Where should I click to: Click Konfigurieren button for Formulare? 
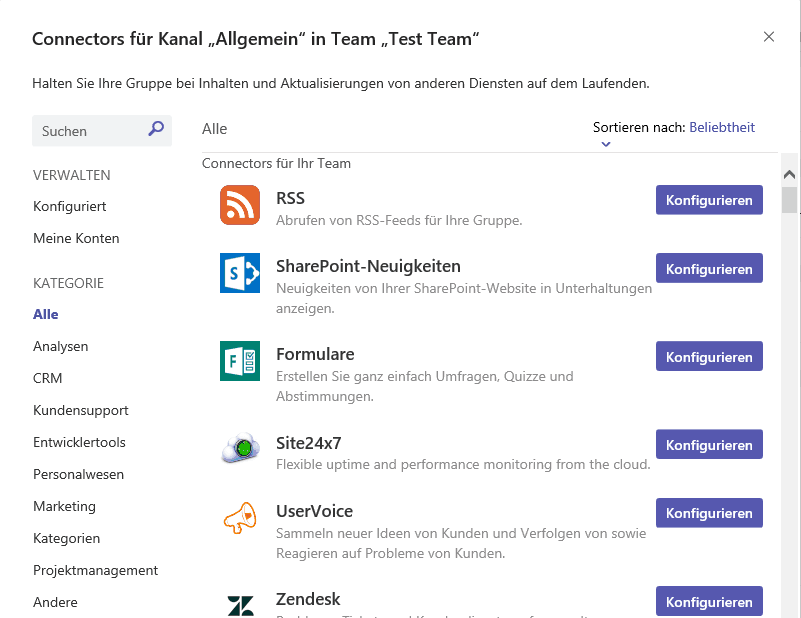tap(709, 356)
